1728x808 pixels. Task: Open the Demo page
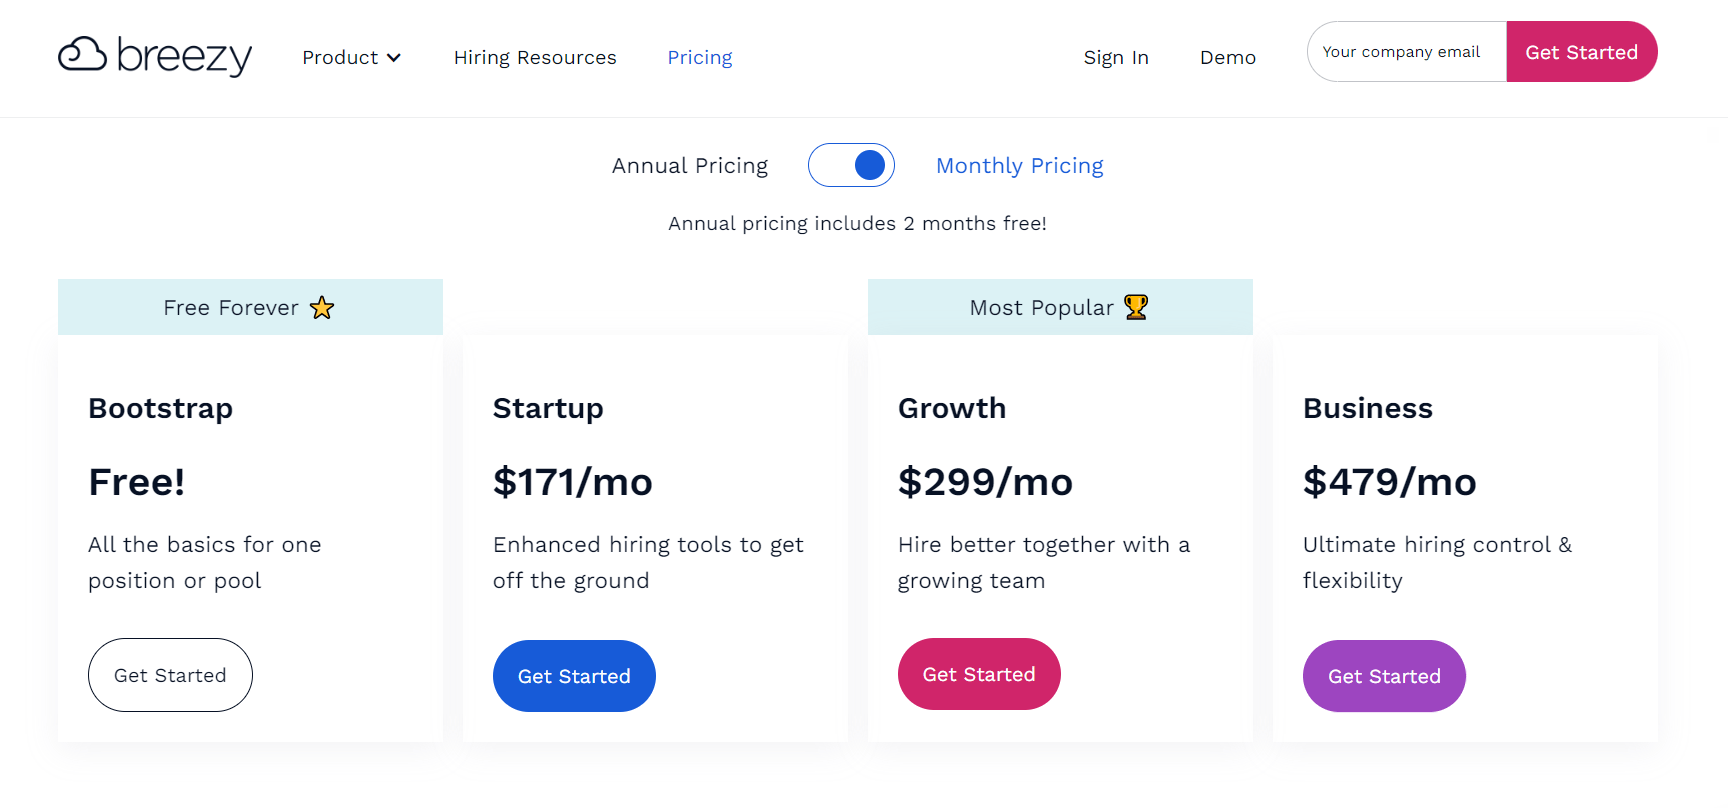tap(1228, 57)
